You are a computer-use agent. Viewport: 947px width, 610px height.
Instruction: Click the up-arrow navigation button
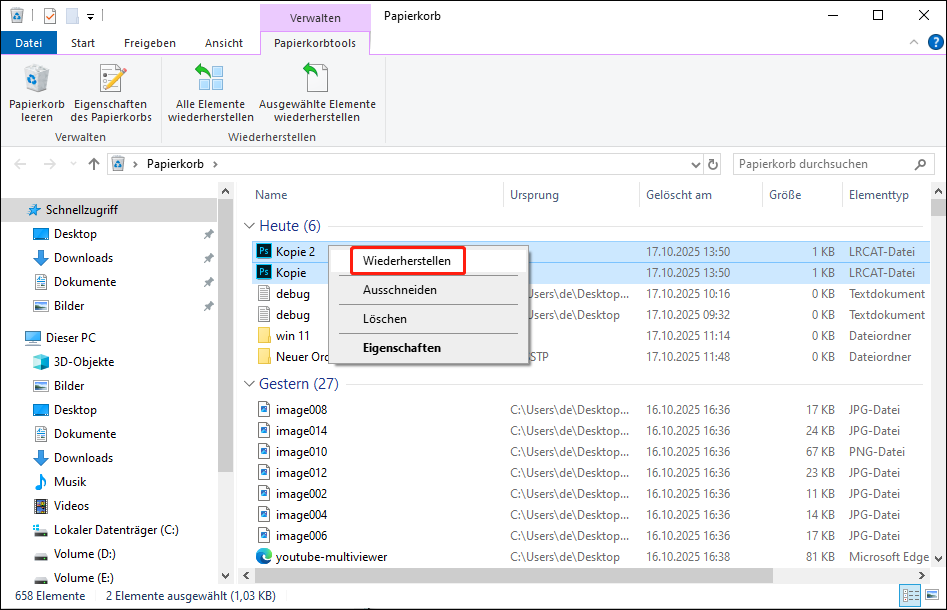(94, 164)
